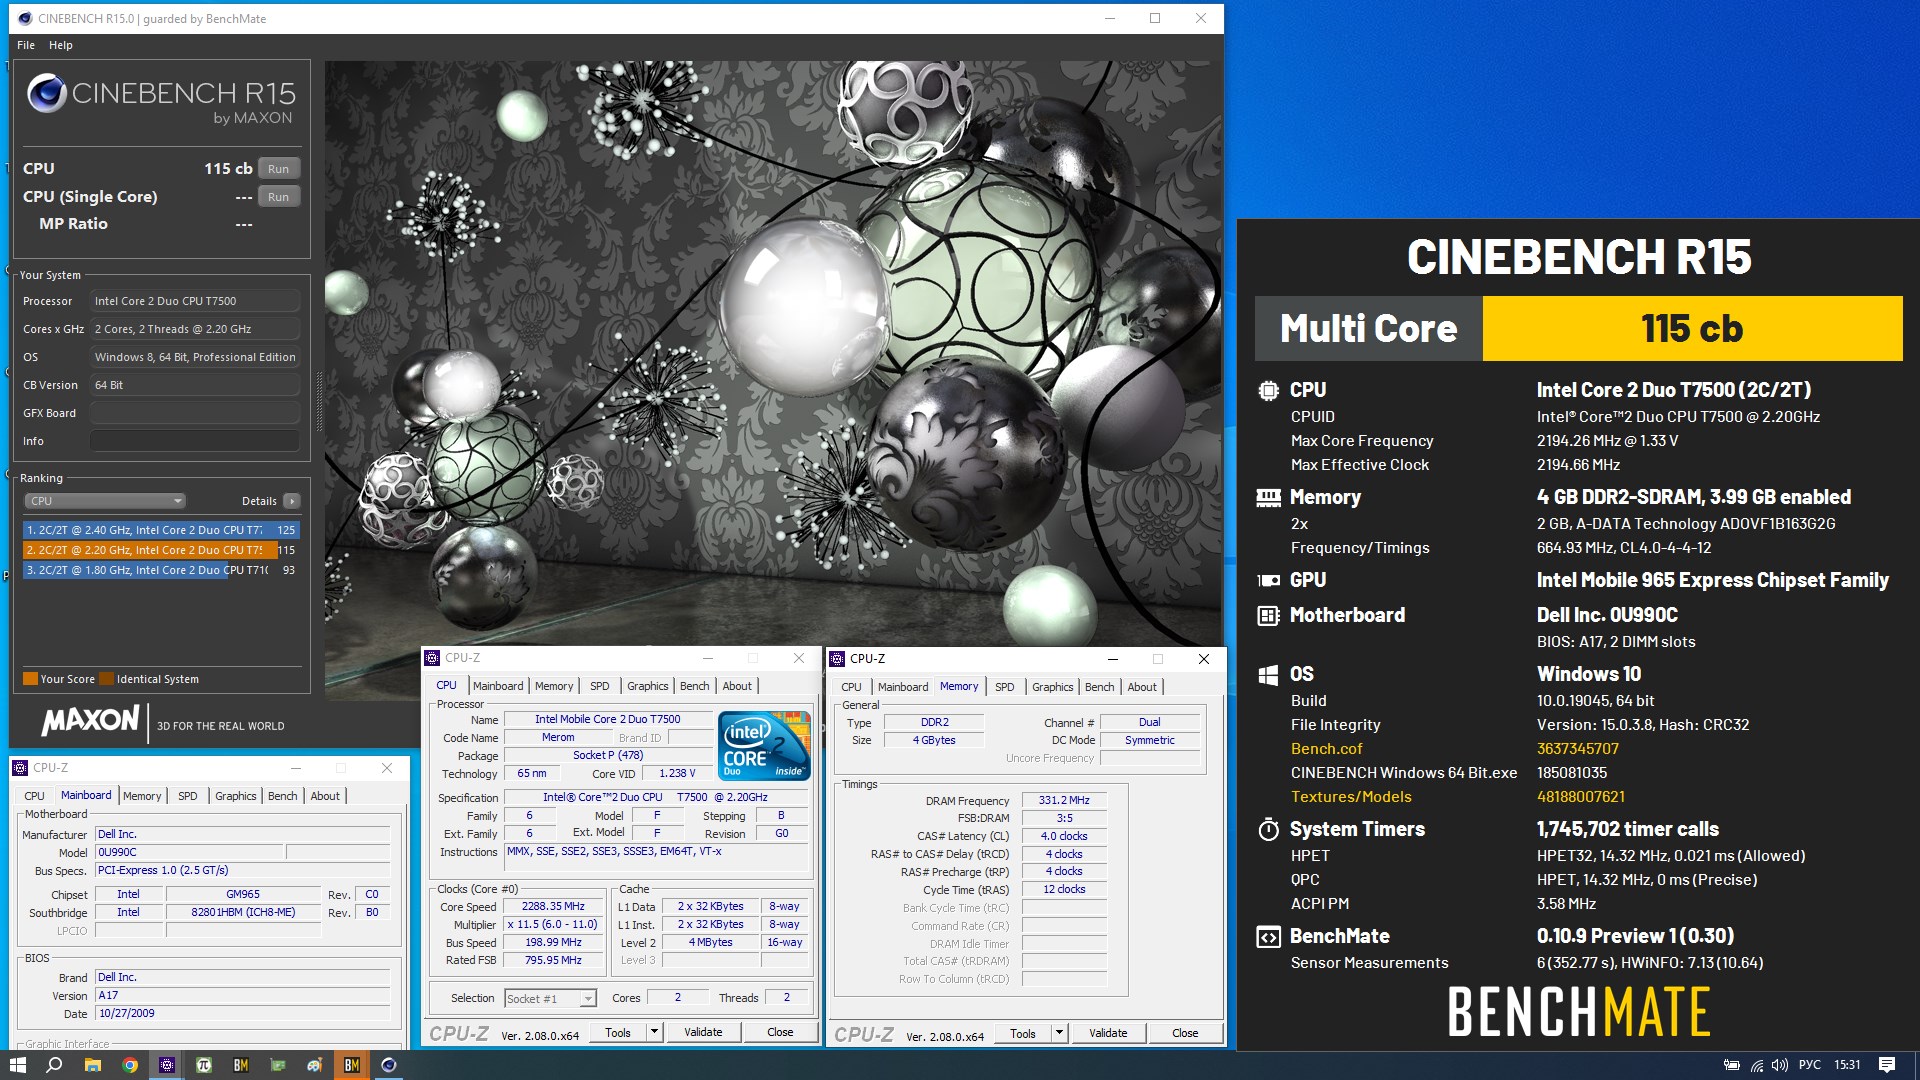Expand ranking Details arrow button
Image resolution: width=1920 pixels, height=1080 pixels.
[x=291, y=501]
